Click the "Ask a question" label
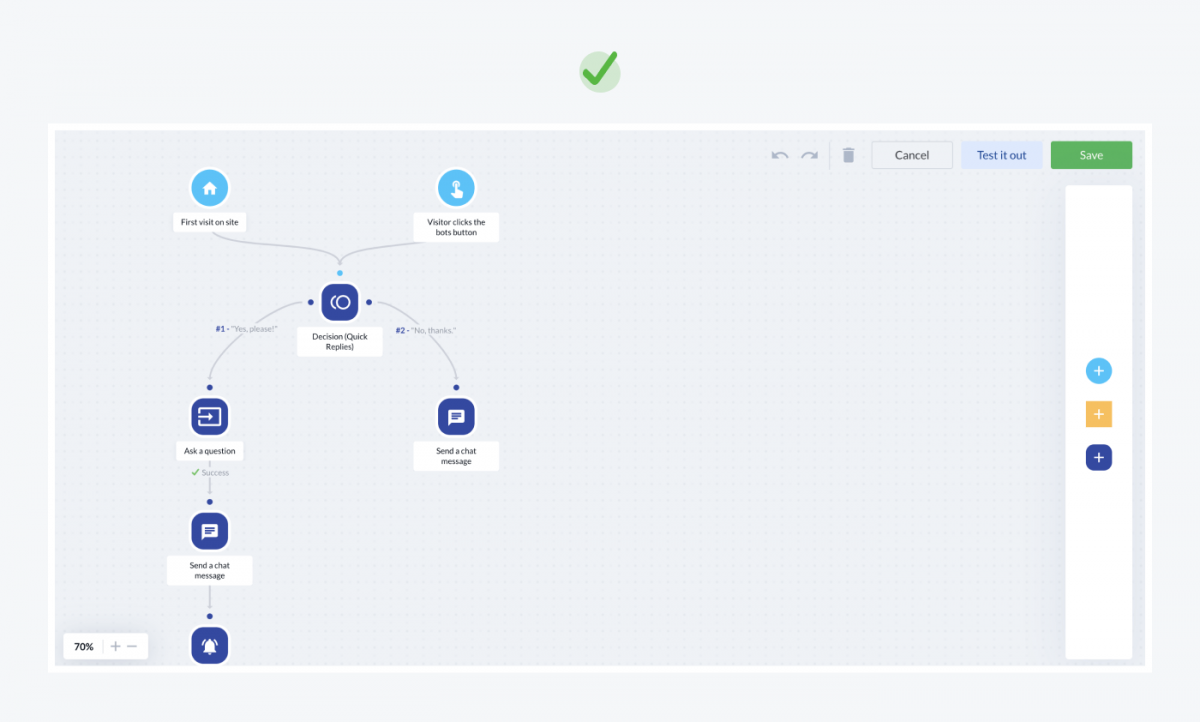1200x722 pixels. [x=210, y=451]
